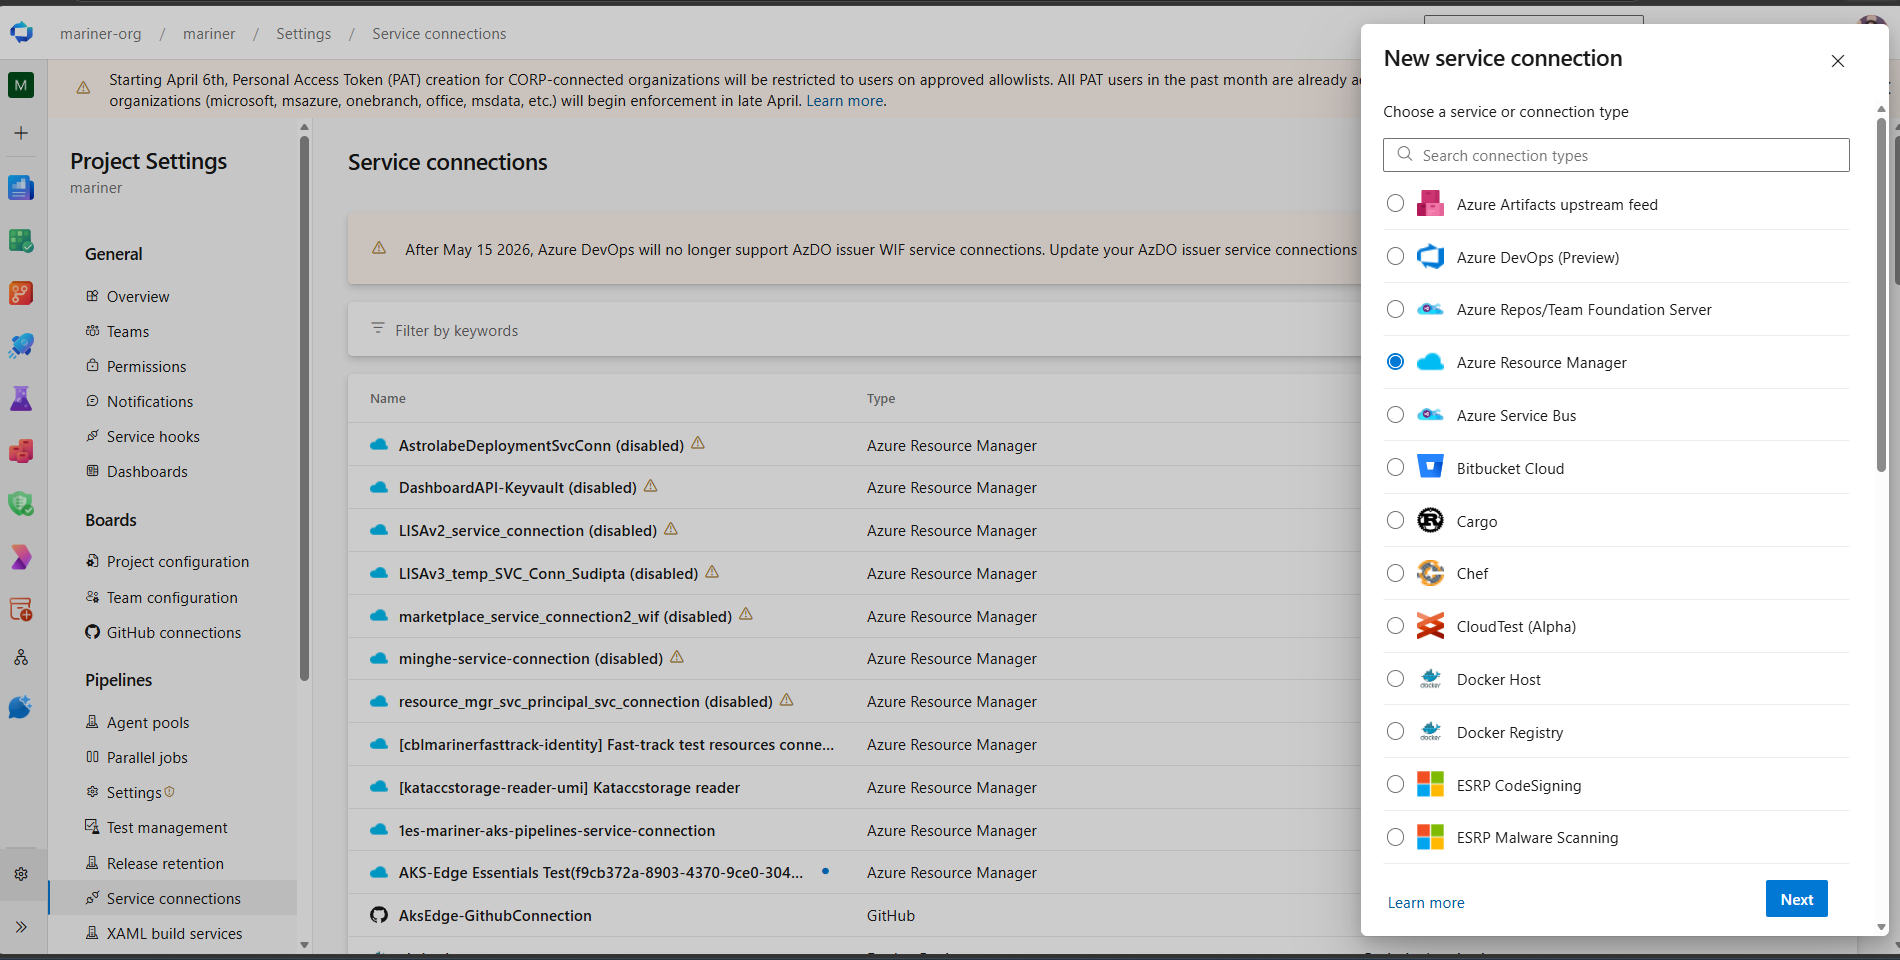Close the New service connection panel
1900x960 pixels.
(1838, 61)
